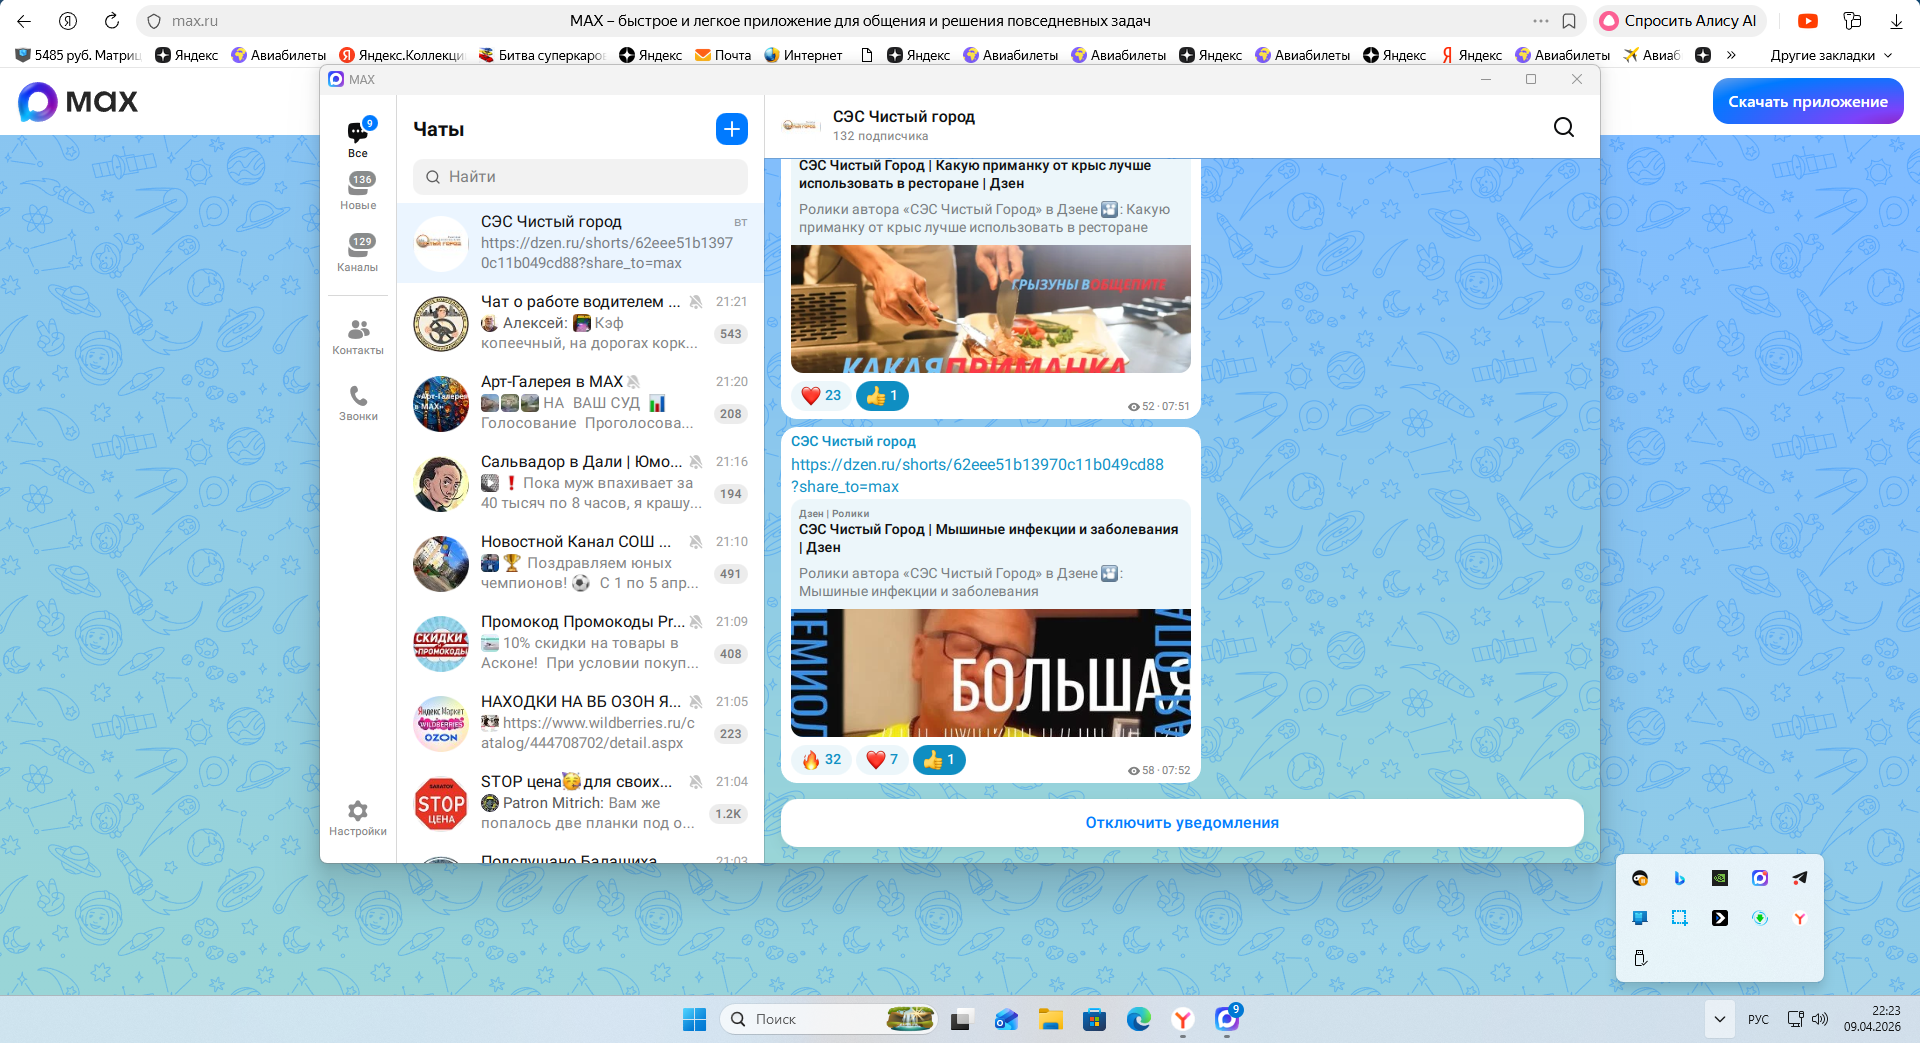Open the Calls section in sidebar

[x=358, y=403]
